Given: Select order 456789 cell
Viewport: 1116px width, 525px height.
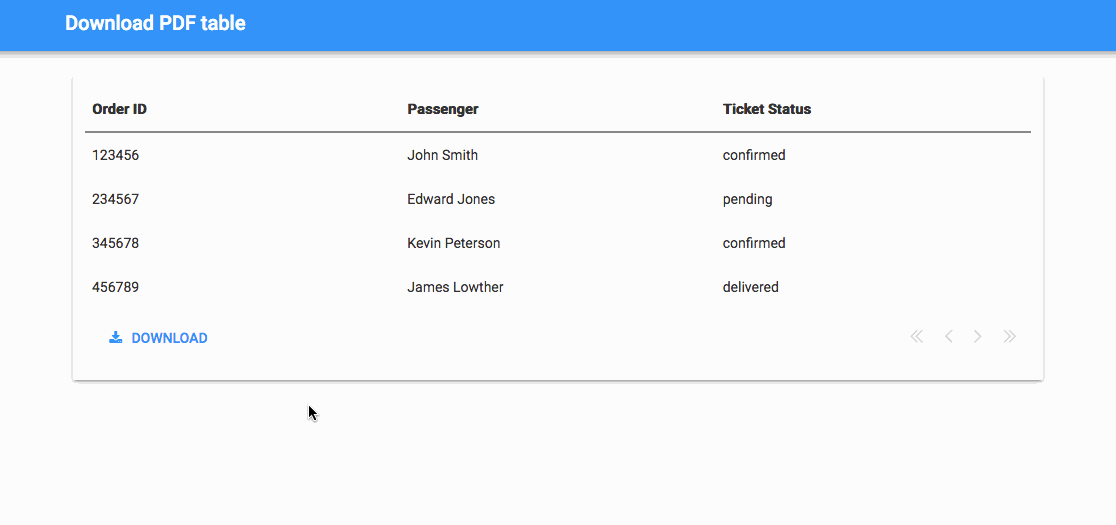Looking at the screenshot, I should coord(115,287).
